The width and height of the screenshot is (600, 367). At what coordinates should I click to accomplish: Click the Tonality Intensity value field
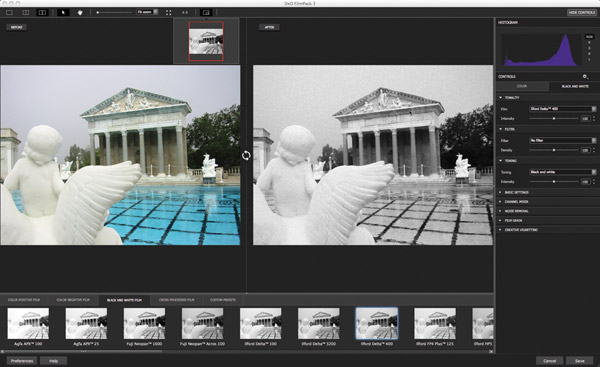(585, 119)
